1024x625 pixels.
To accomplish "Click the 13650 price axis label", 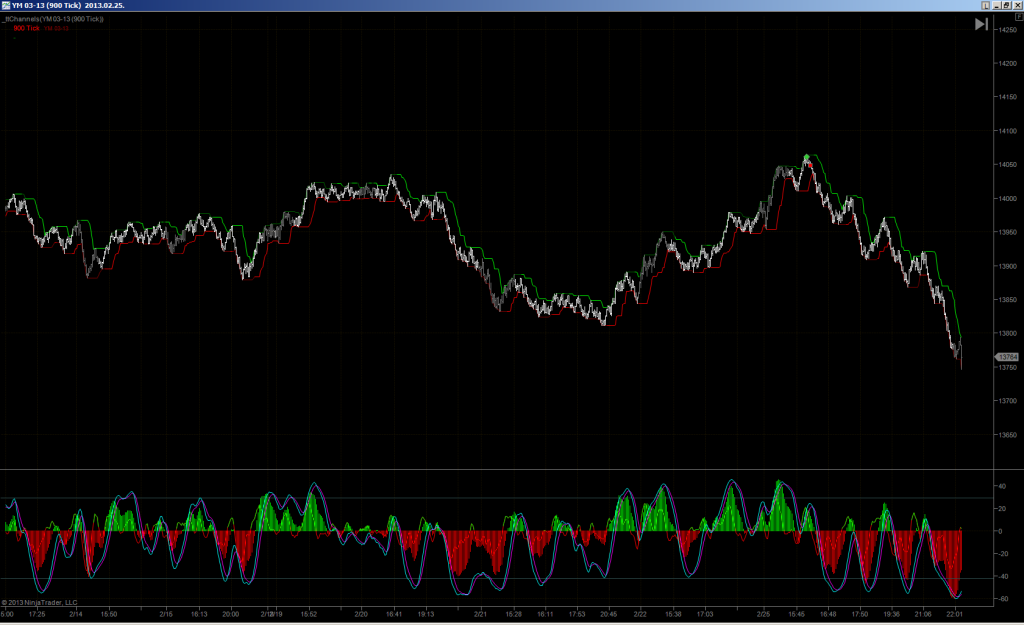I will pos(1008,434).
